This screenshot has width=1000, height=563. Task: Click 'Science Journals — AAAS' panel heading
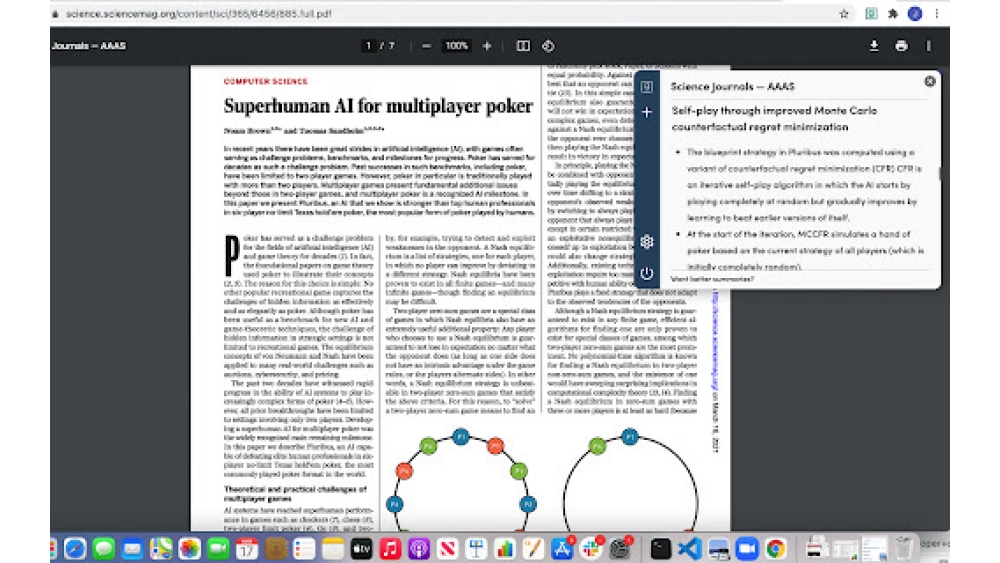click(x=732, y=86)
